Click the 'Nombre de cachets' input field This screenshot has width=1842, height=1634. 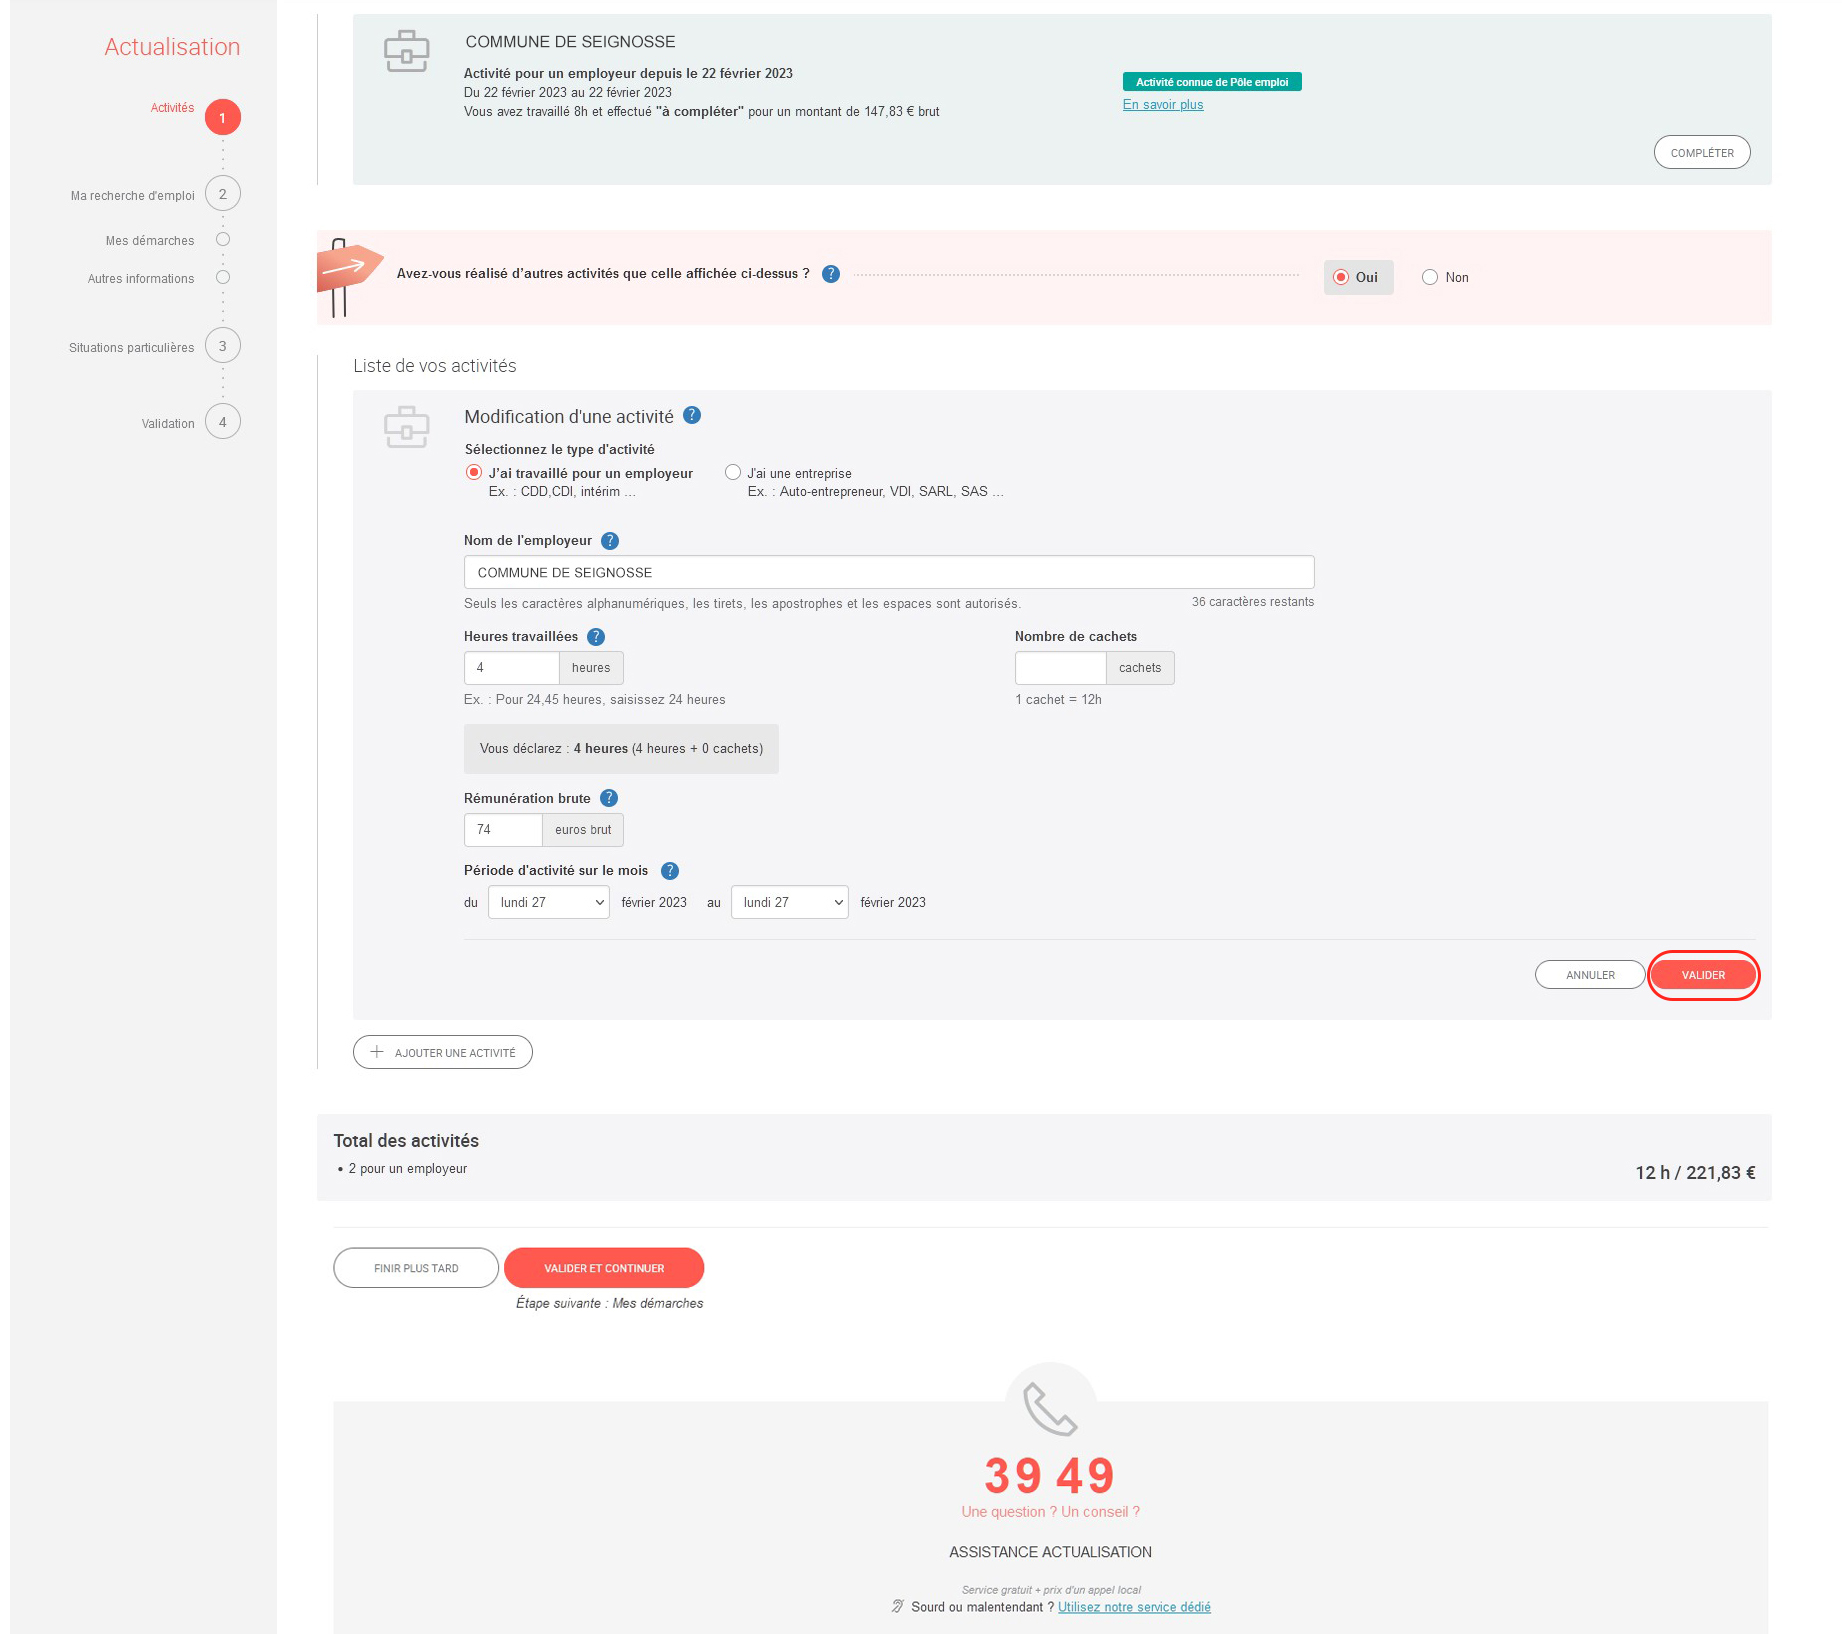1060,668
